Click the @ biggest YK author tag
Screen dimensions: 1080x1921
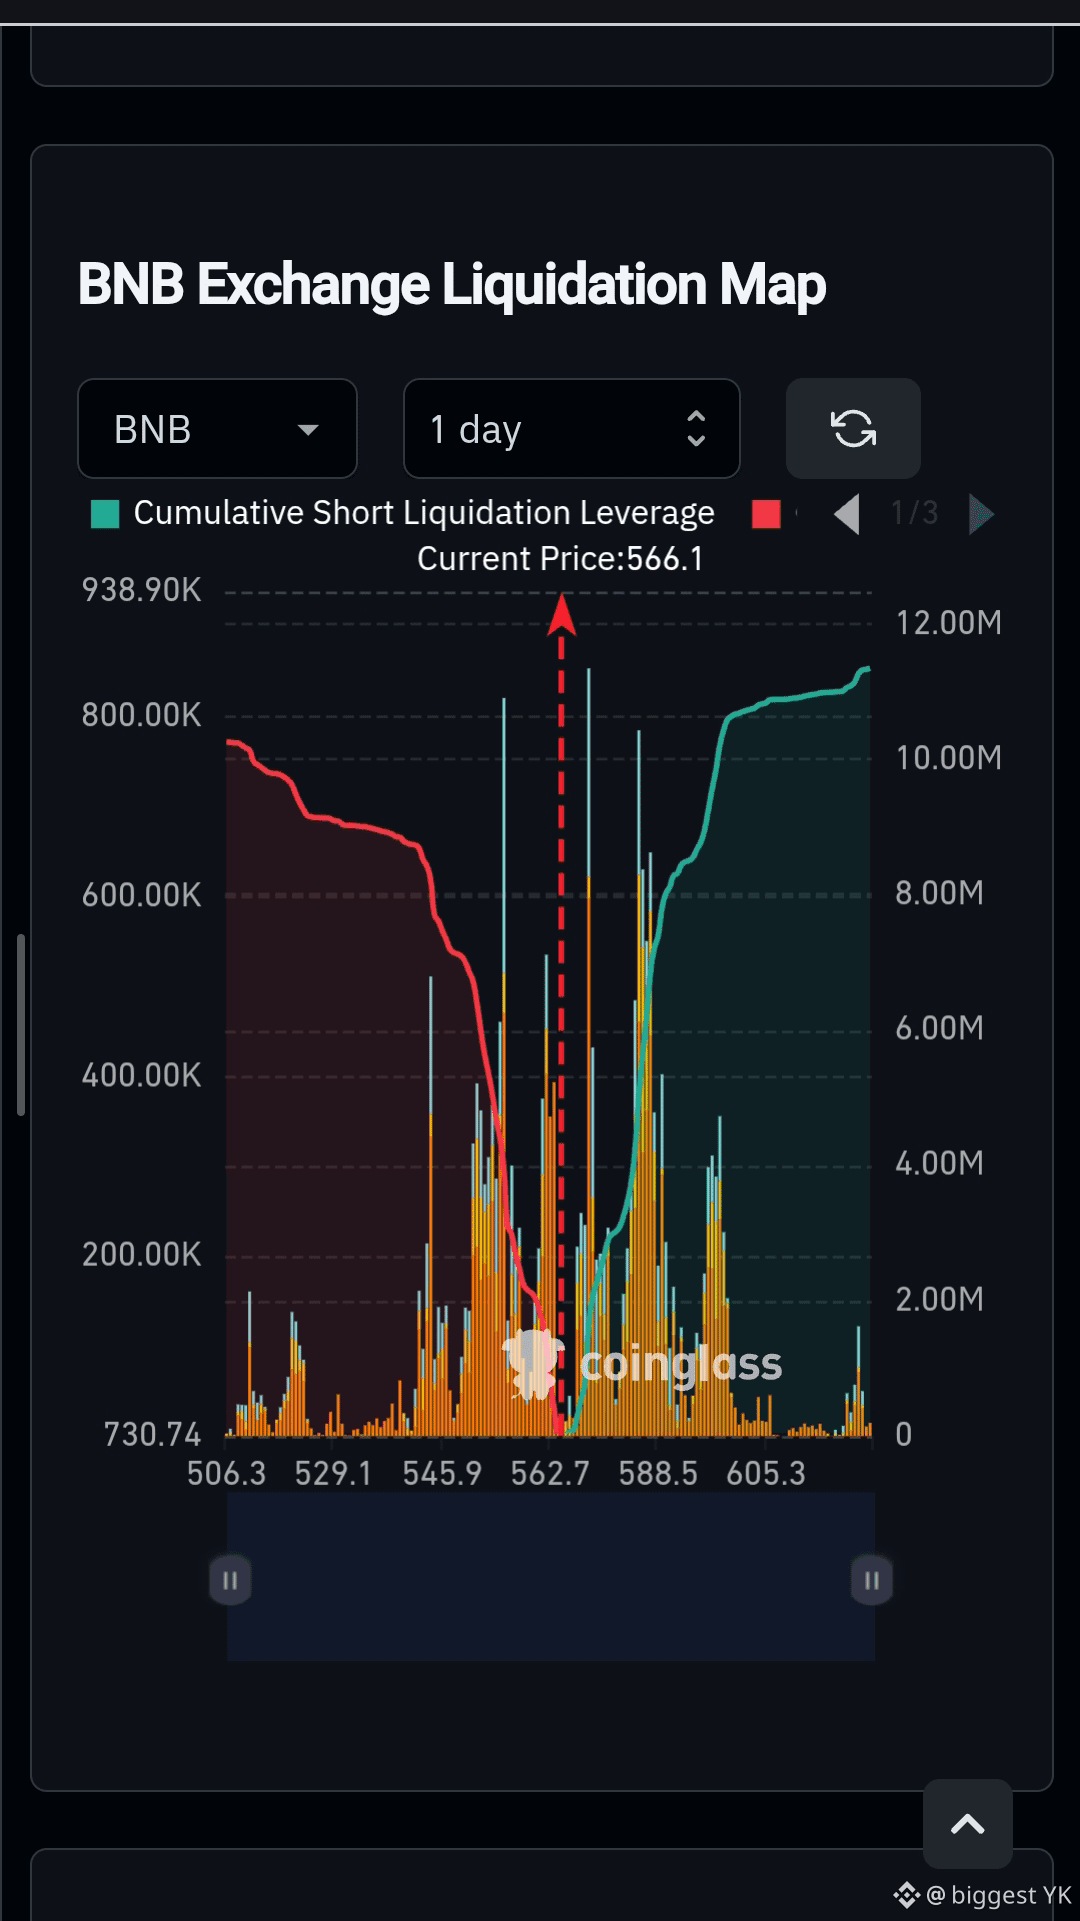(x=984, y=1895)
